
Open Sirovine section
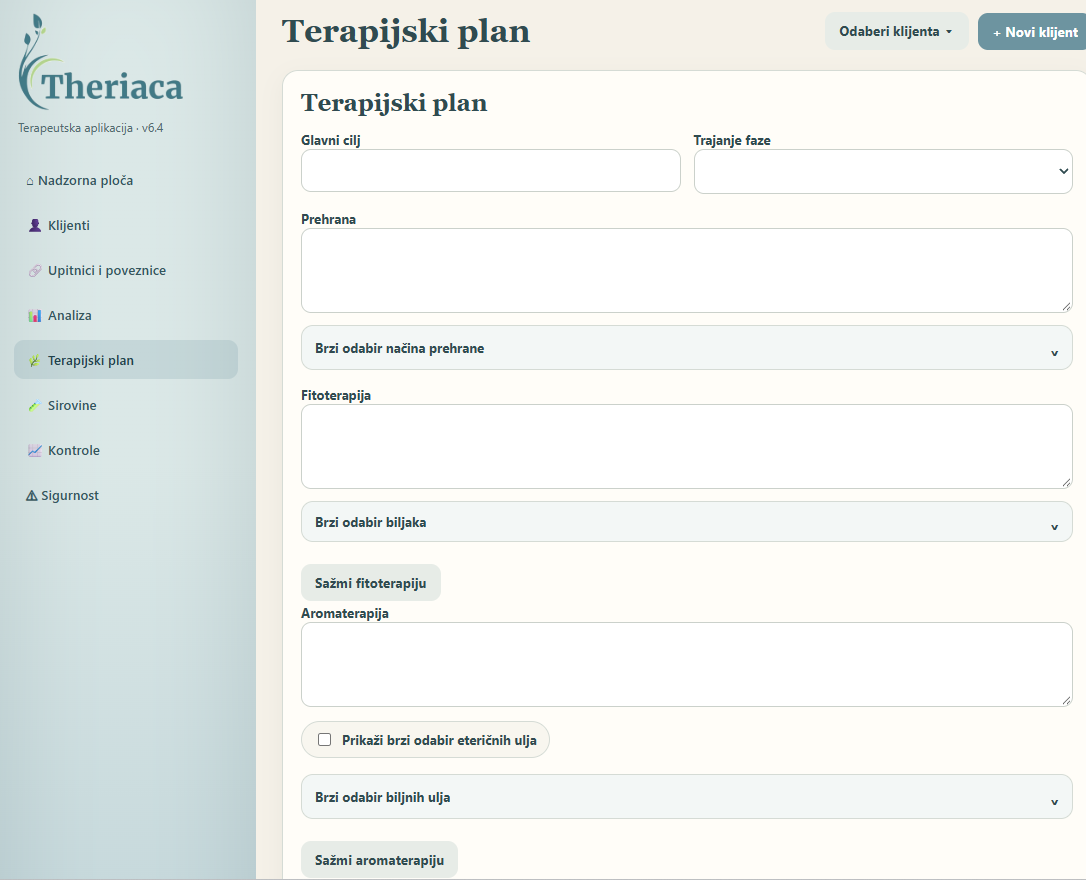point(125,406)
